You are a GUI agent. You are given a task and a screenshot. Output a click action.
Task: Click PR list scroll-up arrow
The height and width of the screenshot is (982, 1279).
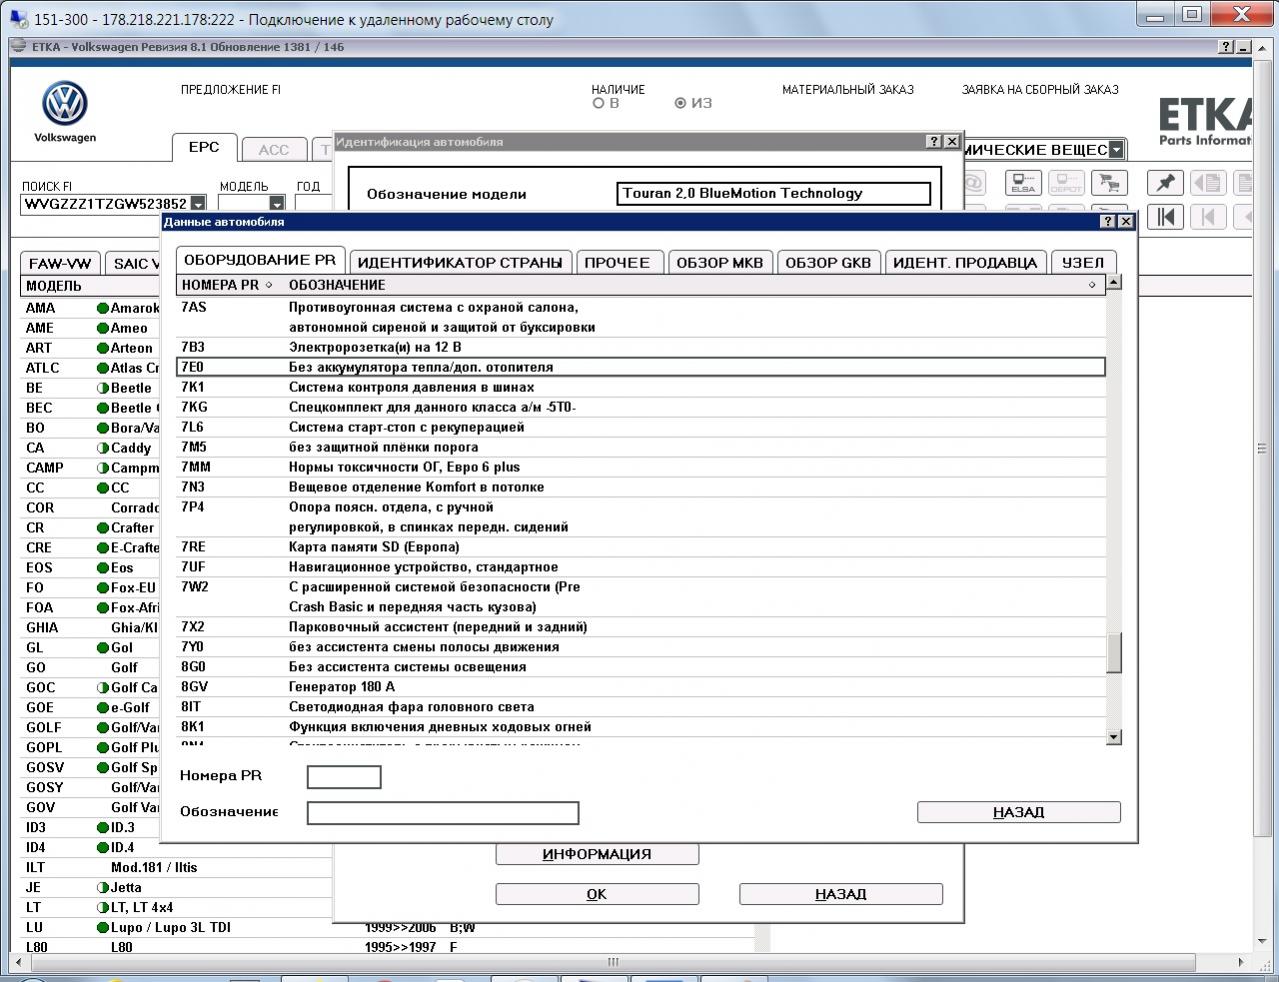(x=1114, y=282)
